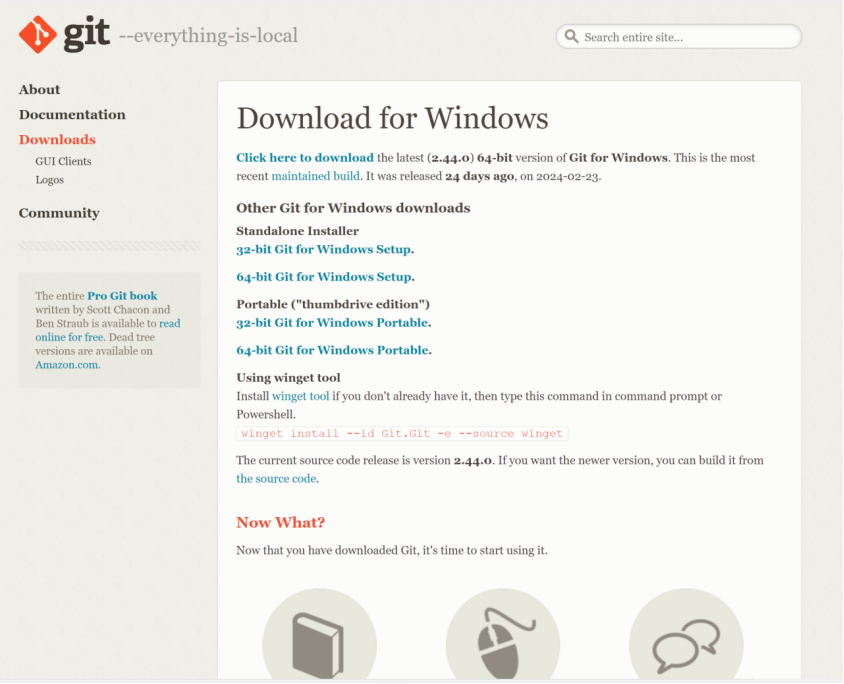
Task: Click the 'Using winget tool' subheading
Action: click(289, 377)
